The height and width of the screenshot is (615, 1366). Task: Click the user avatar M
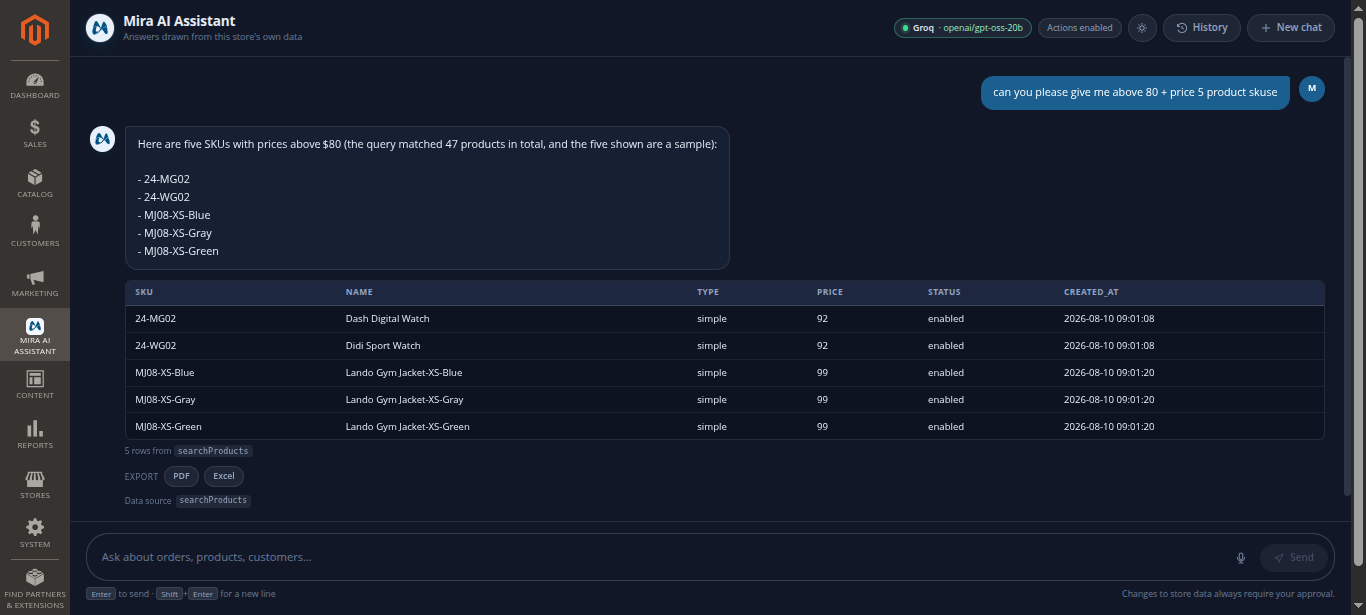coord(1312,89)
